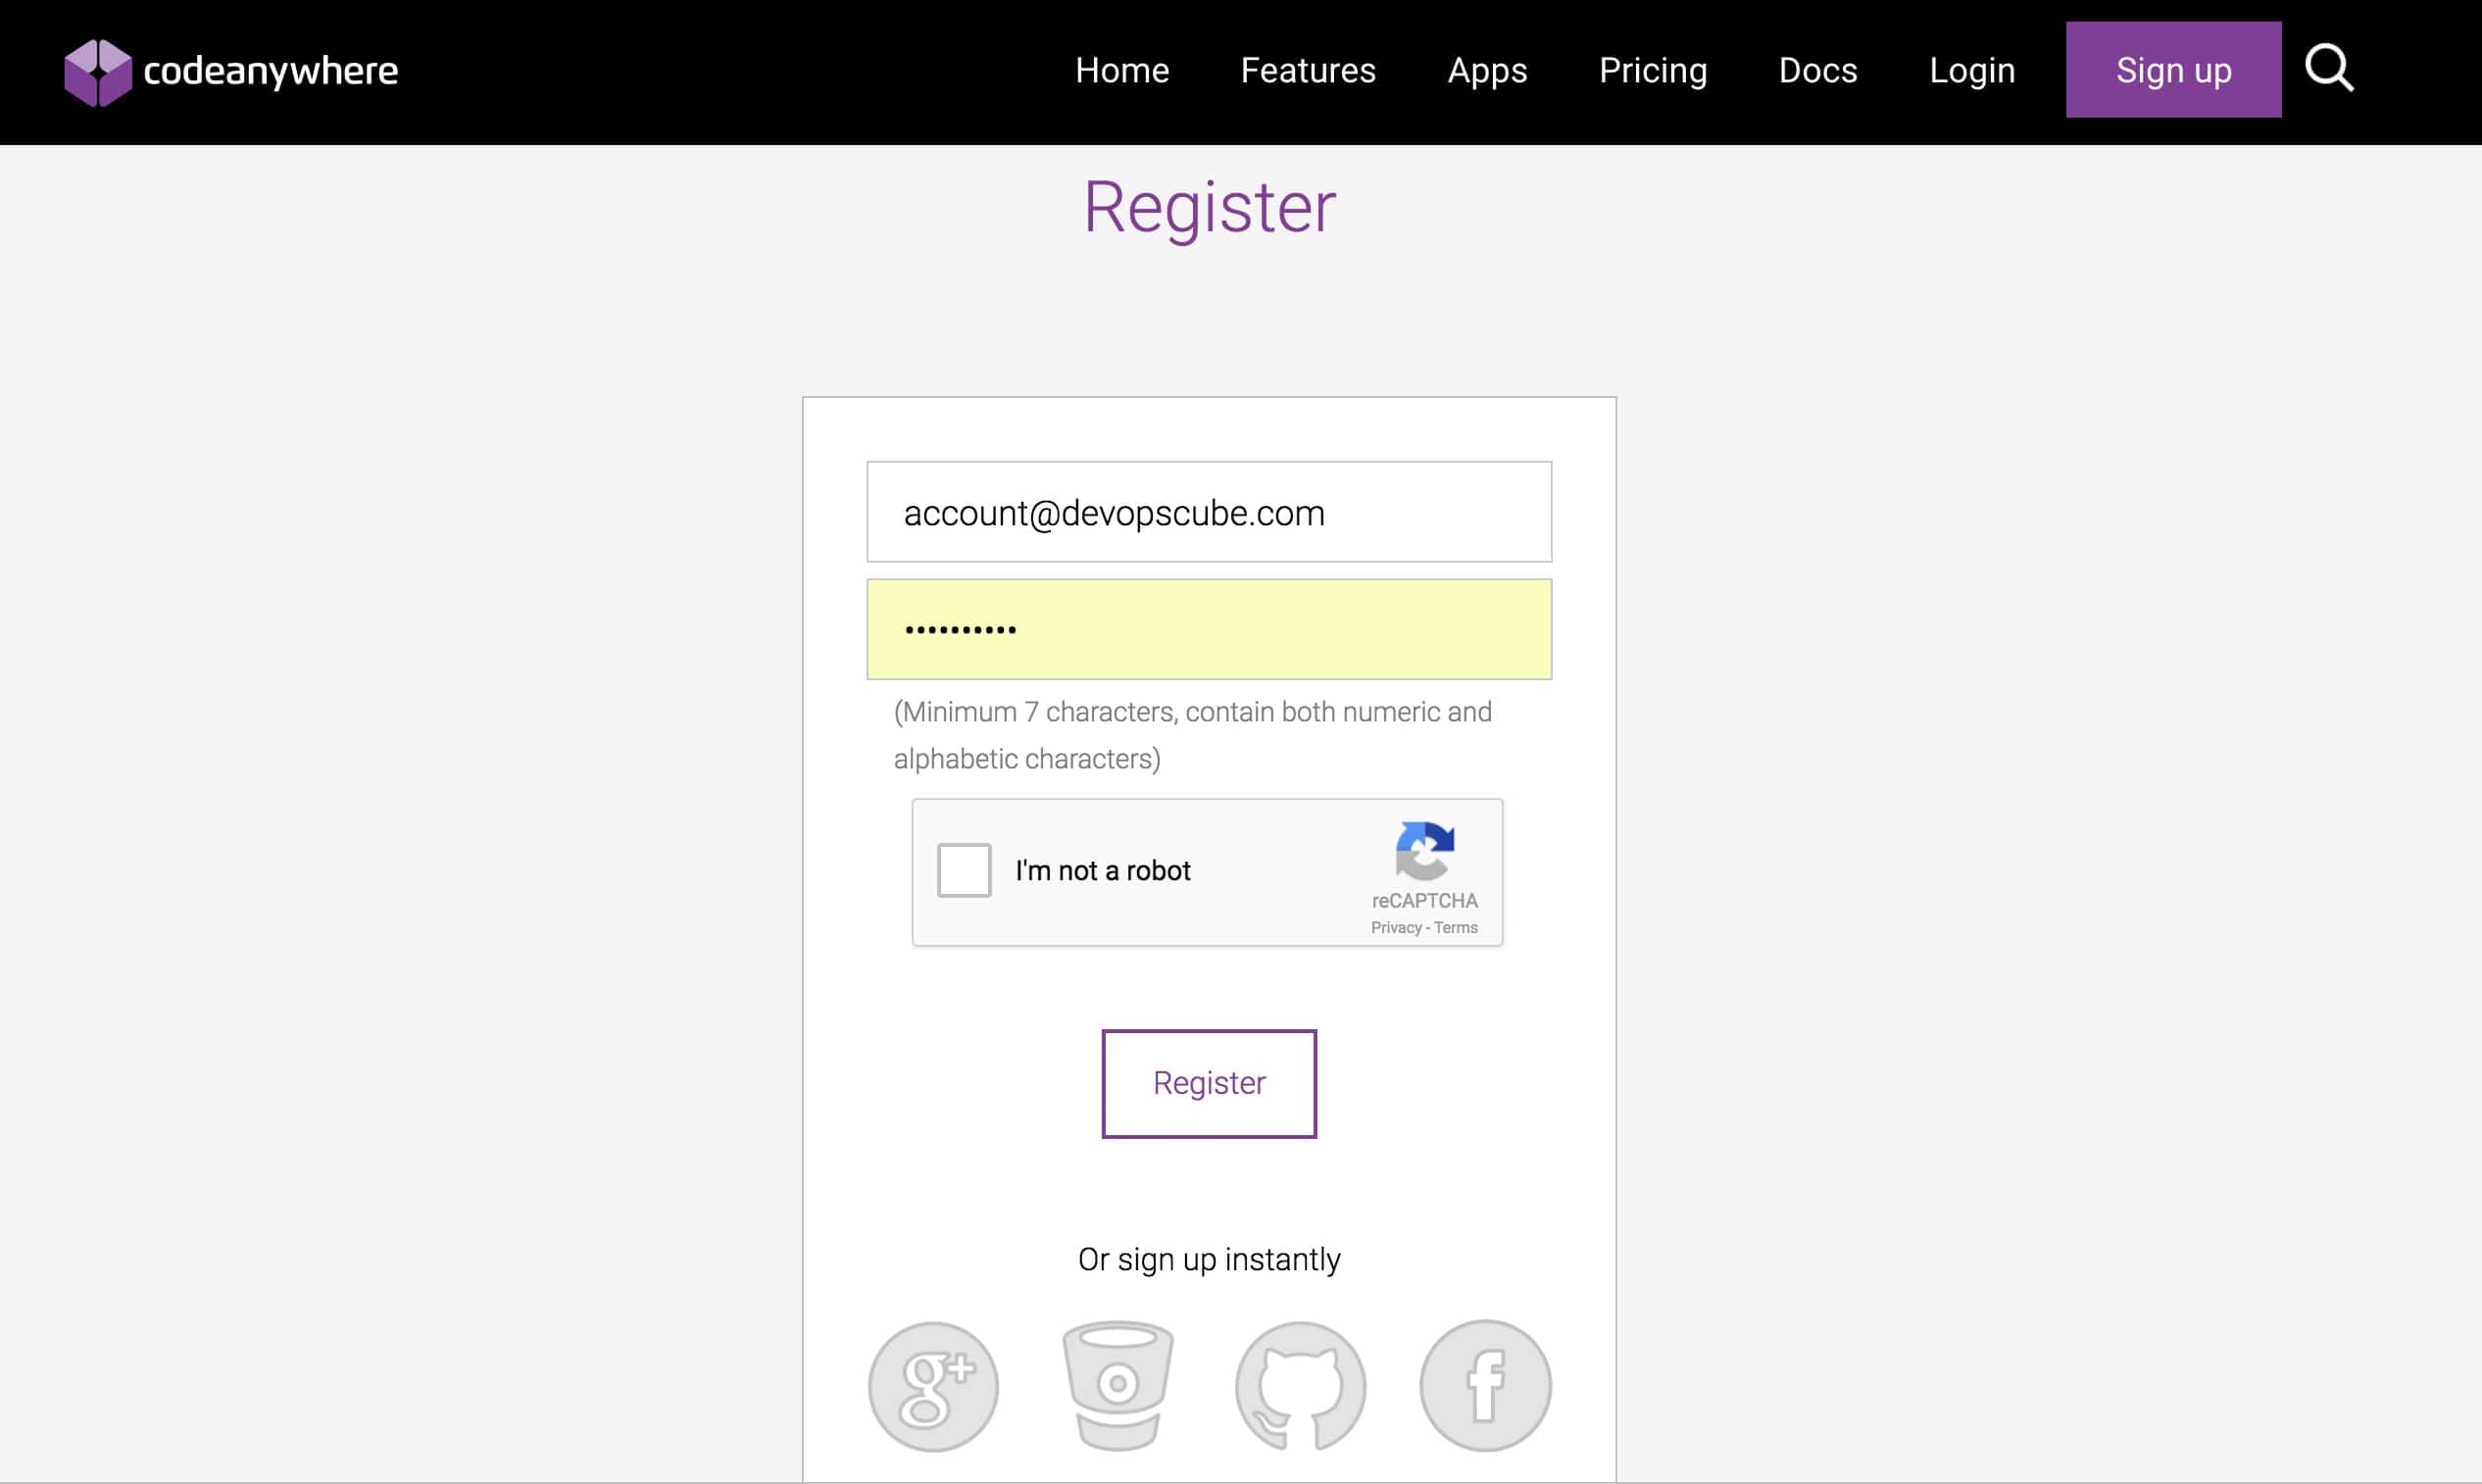Sign up with Bitbucket bucket icon
Screen dimensions: 2482x1484
click(x=1117, y=1386)
